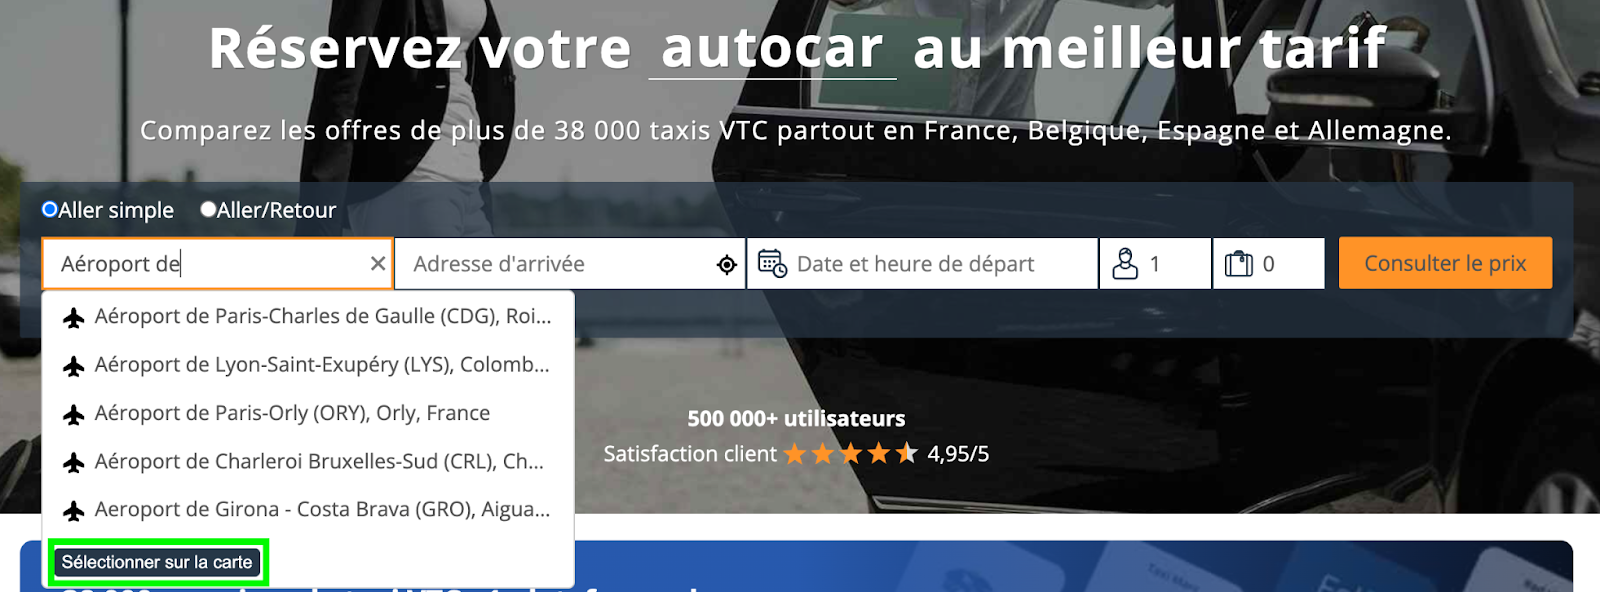The width and height of the screenshot is (1600, 592).
Task: Click Sélectionner sur la carte button
Action: [x=157, y=562]
